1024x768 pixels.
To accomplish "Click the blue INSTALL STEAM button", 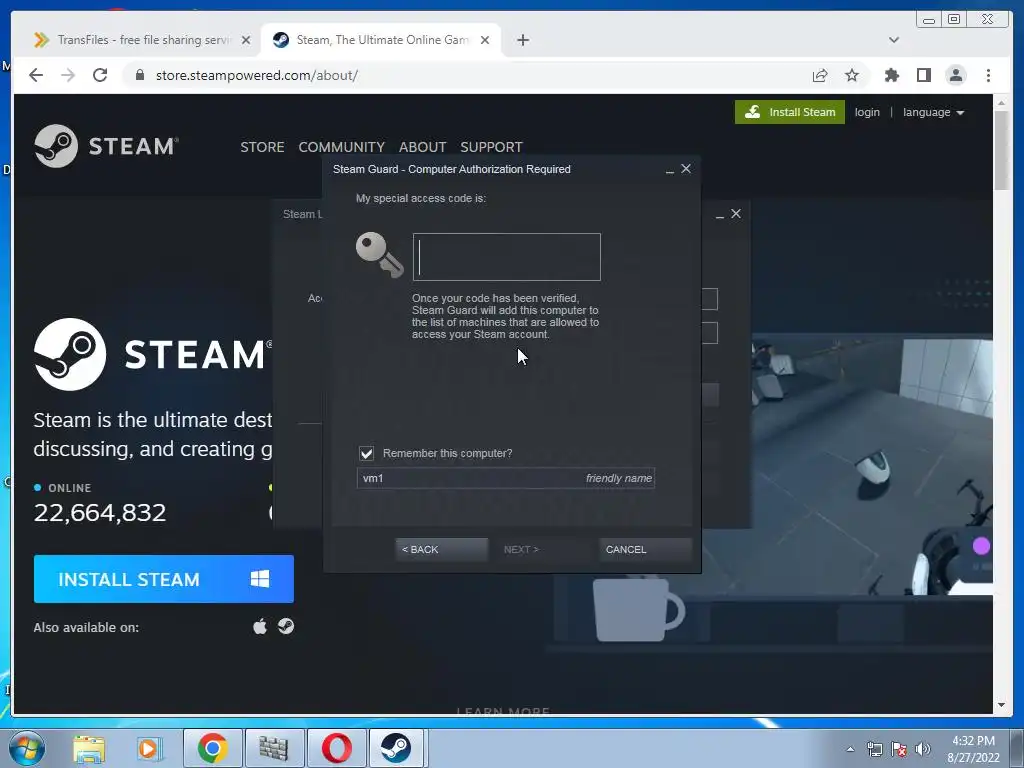I will click(x=164, y=579).
